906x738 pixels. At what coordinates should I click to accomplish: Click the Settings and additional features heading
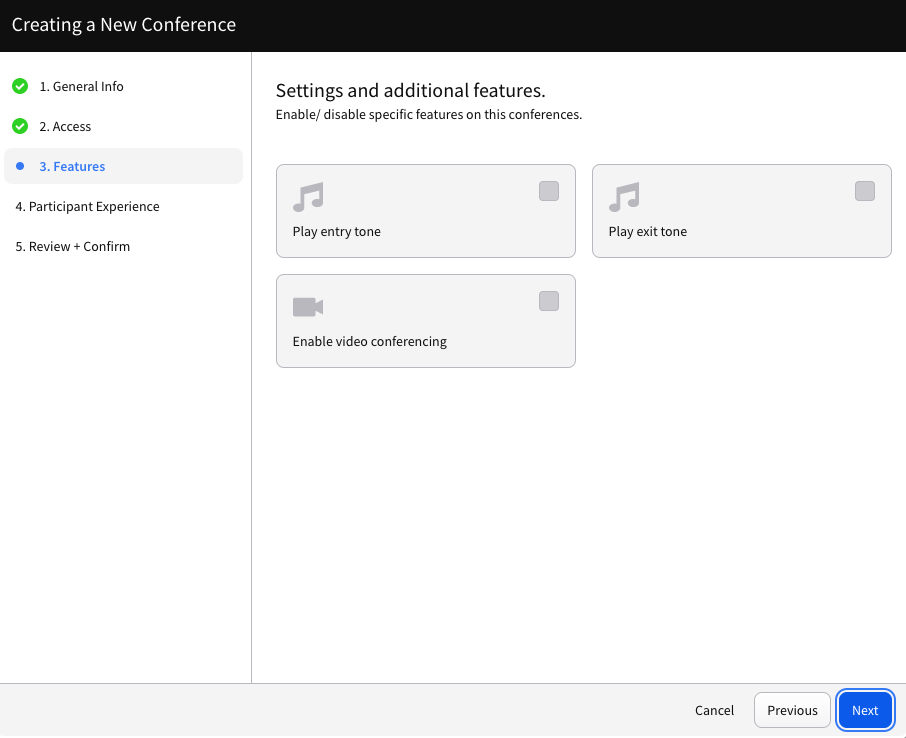point(411,90)
